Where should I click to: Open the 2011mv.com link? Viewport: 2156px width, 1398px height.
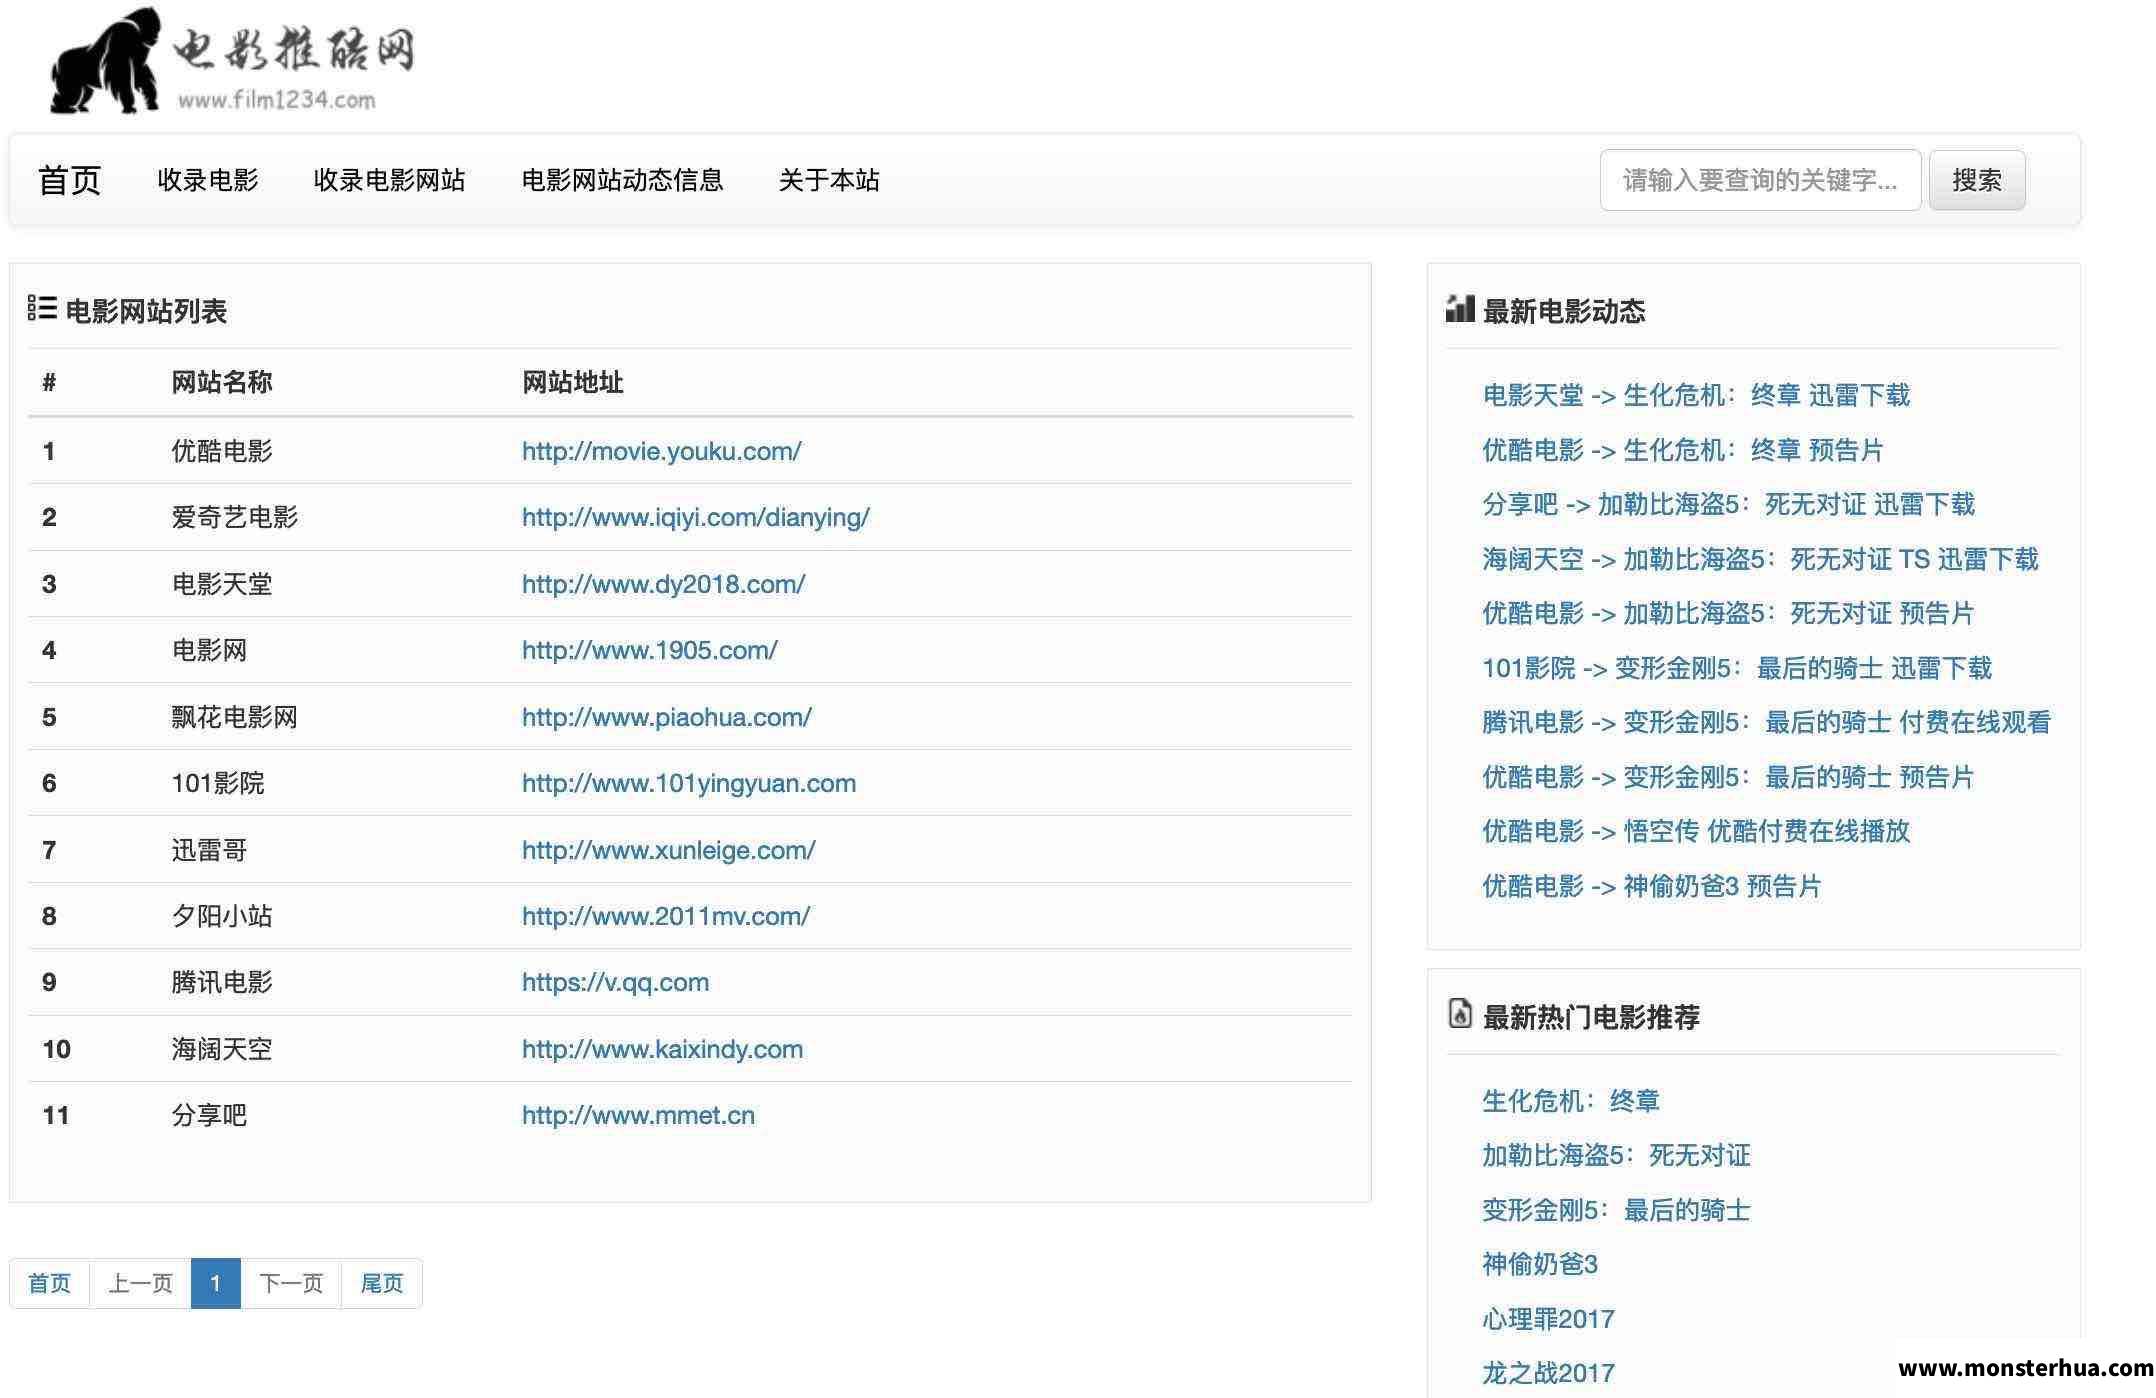tap(665, 916)
